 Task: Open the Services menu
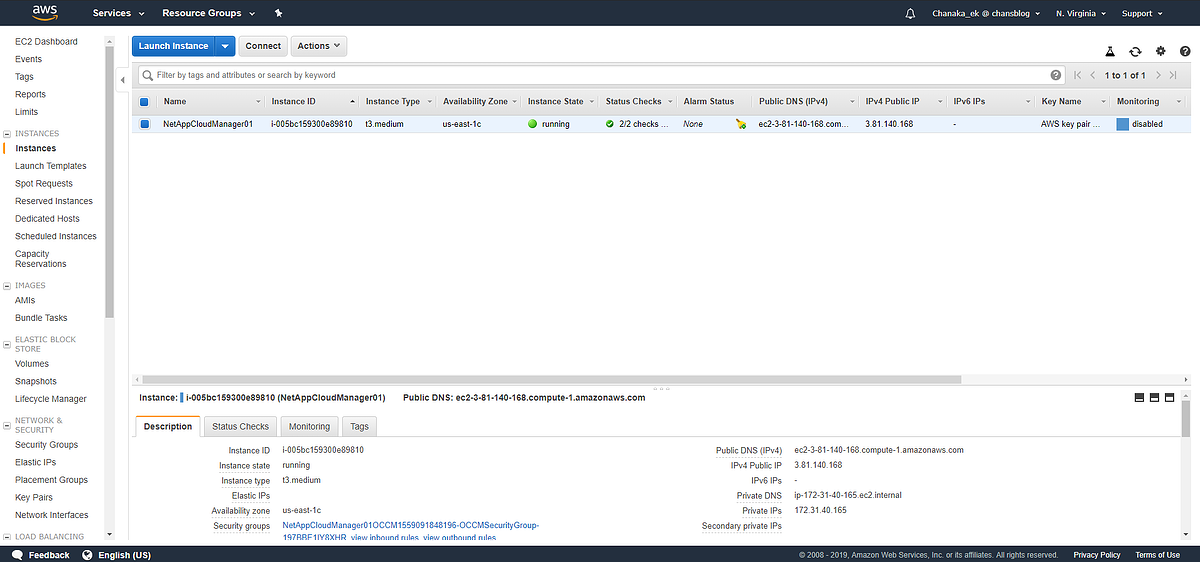click(118, 14)
